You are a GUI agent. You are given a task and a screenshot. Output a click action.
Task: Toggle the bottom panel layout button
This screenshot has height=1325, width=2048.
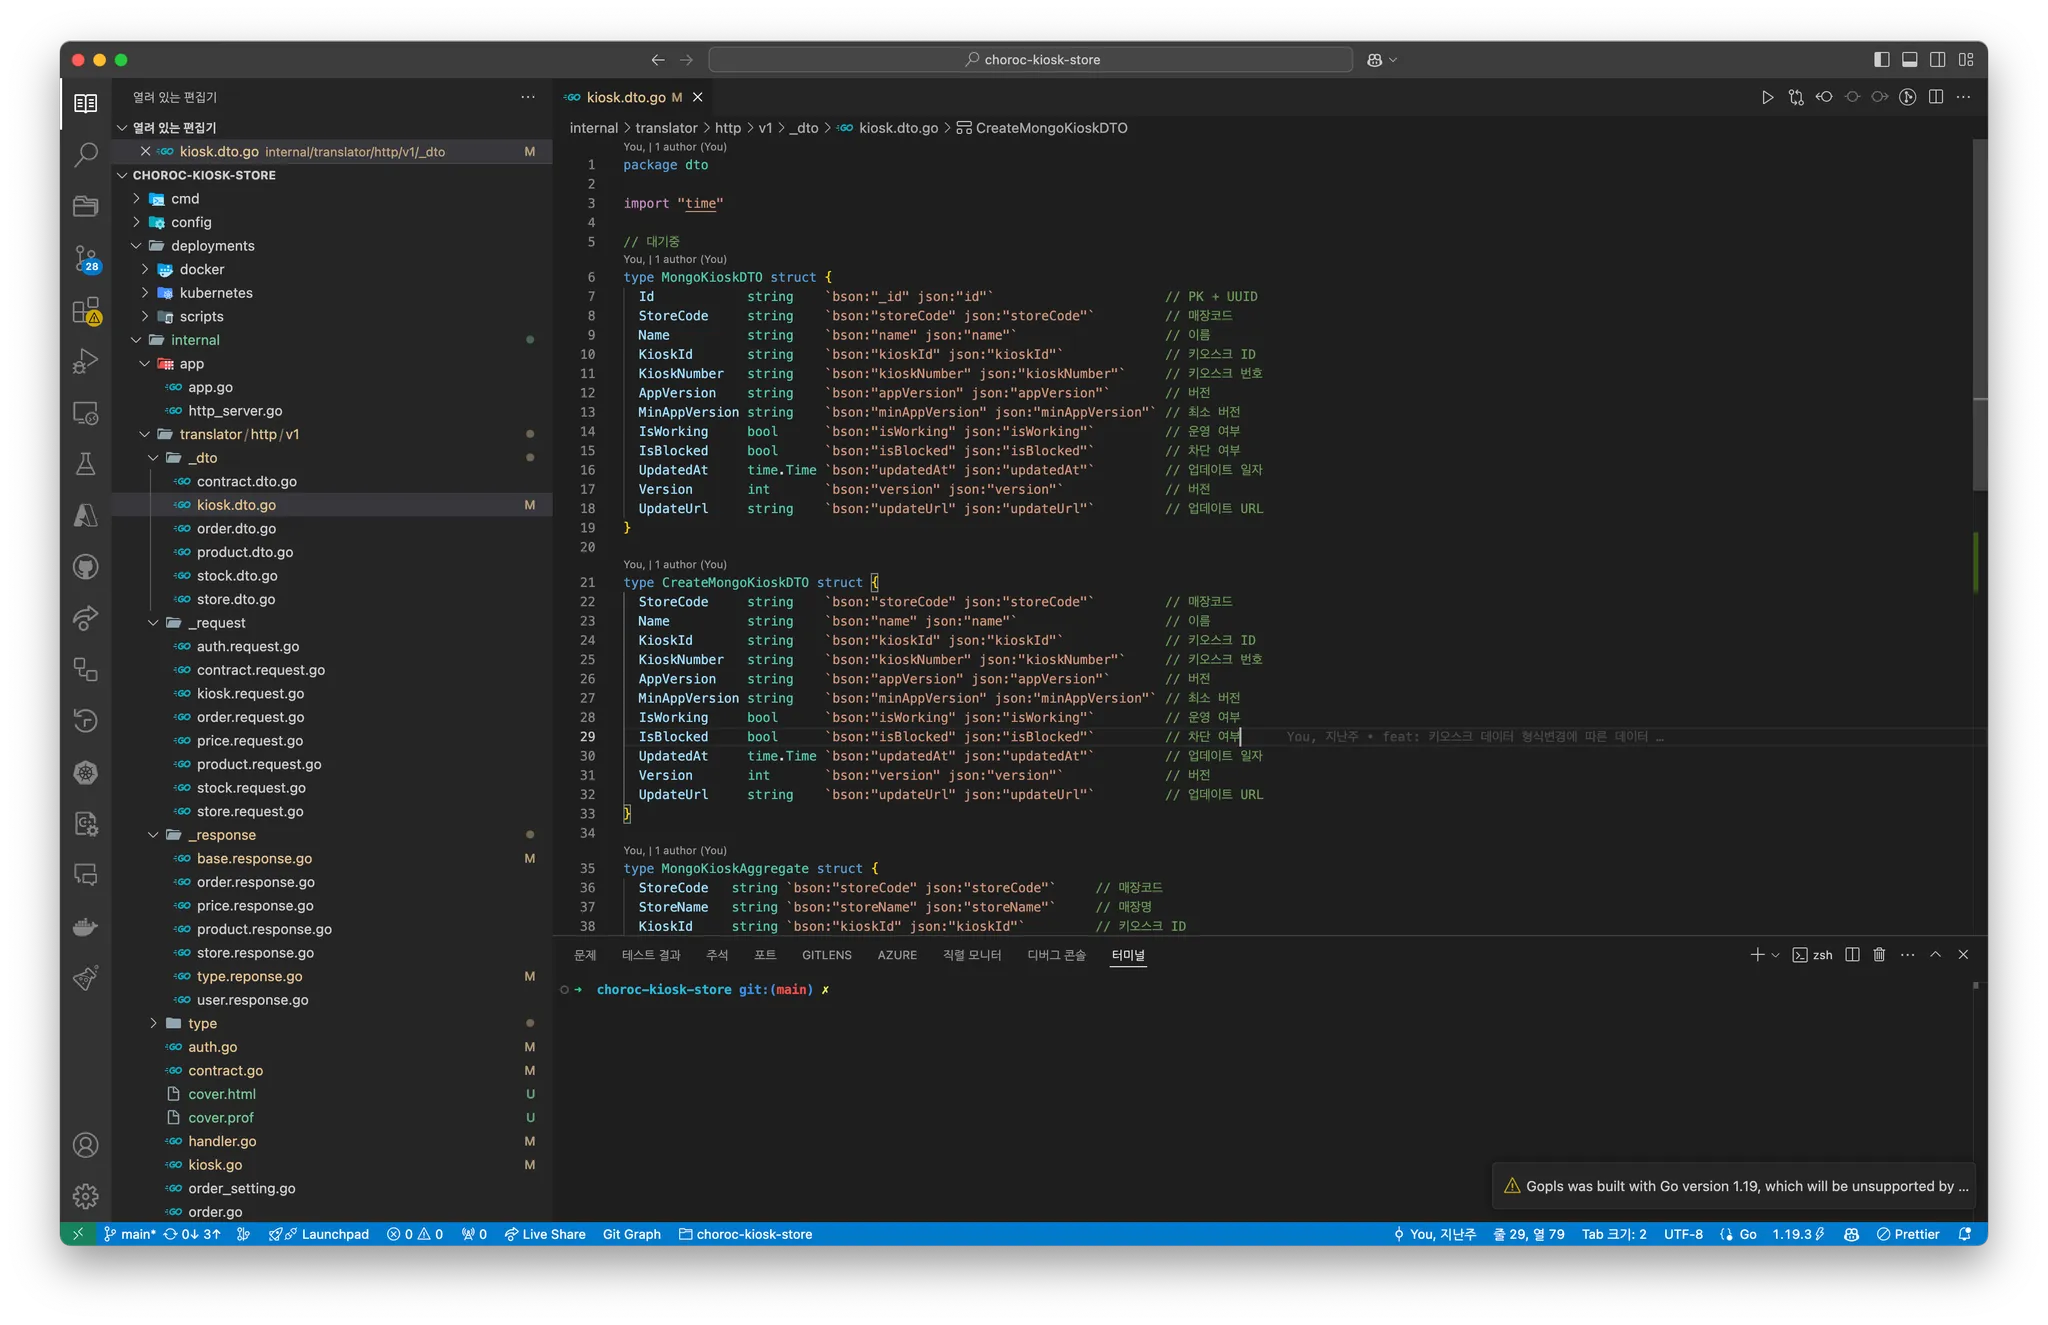tap(1909, 59)
